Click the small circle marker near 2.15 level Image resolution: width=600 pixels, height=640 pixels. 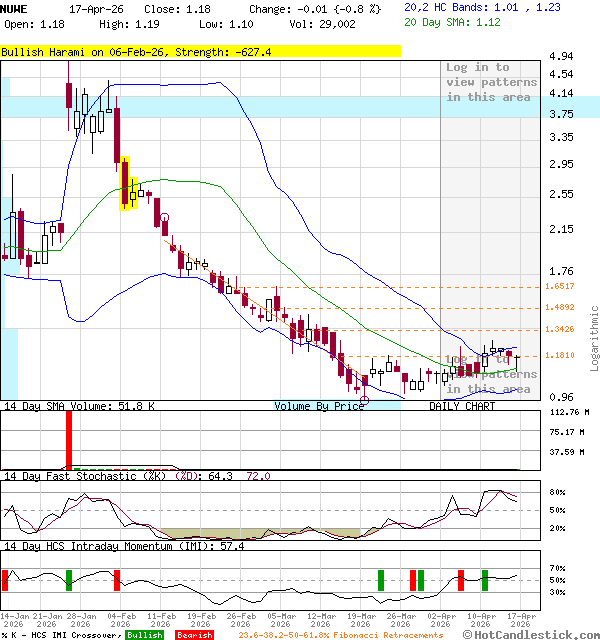tap(164, 218)
